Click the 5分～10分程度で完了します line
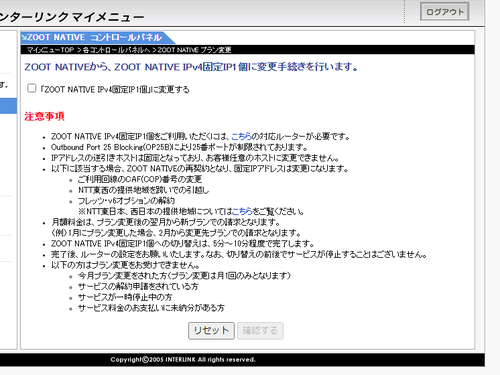Viewport: 500px width, 375px height. pyautogui.click(x=182, y=243)
